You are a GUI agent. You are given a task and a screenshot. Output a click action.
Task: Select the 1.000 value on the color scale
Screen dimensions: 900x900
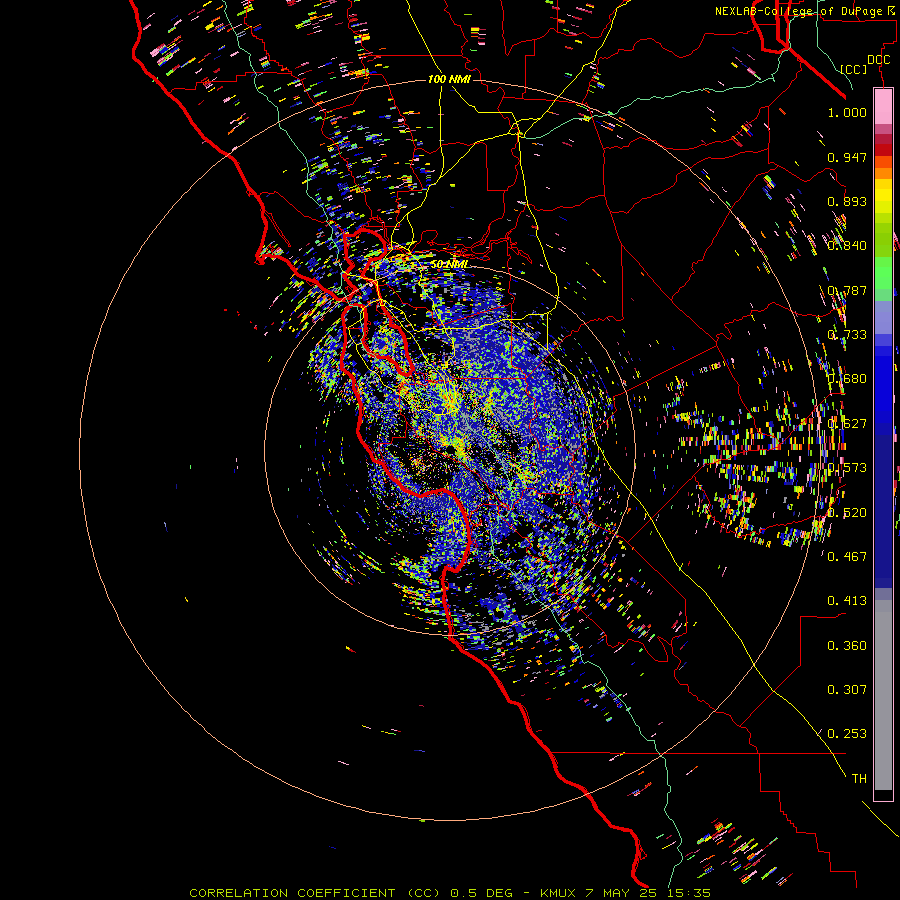coord(847,112)
